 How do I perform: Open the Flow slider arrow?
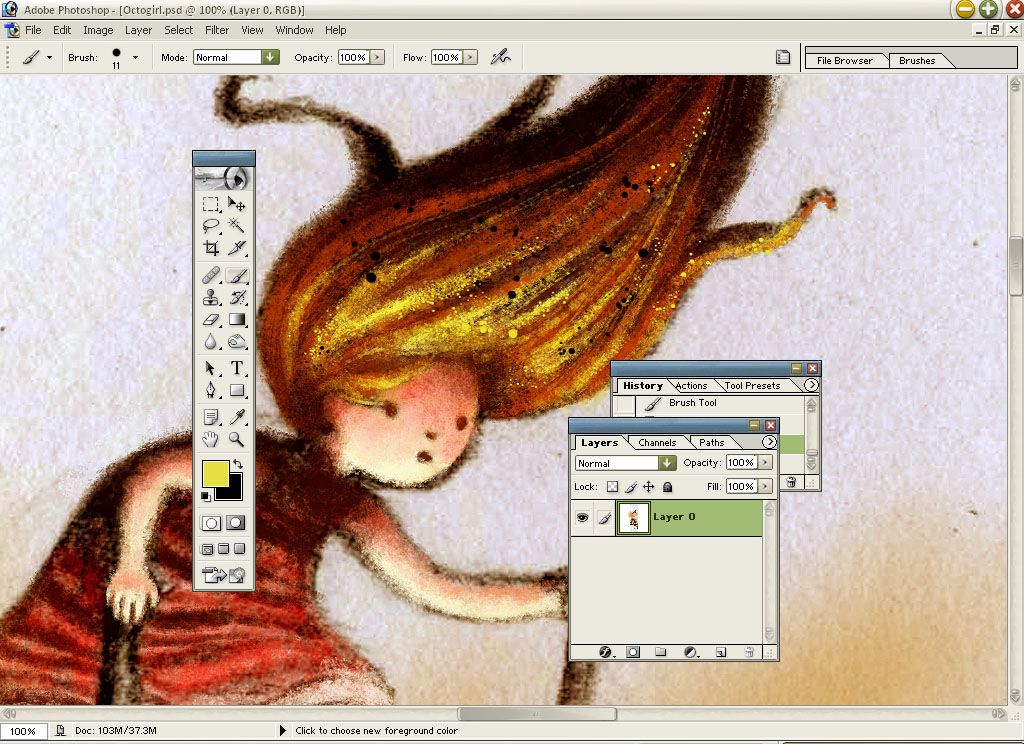click(x=470, y=57)
